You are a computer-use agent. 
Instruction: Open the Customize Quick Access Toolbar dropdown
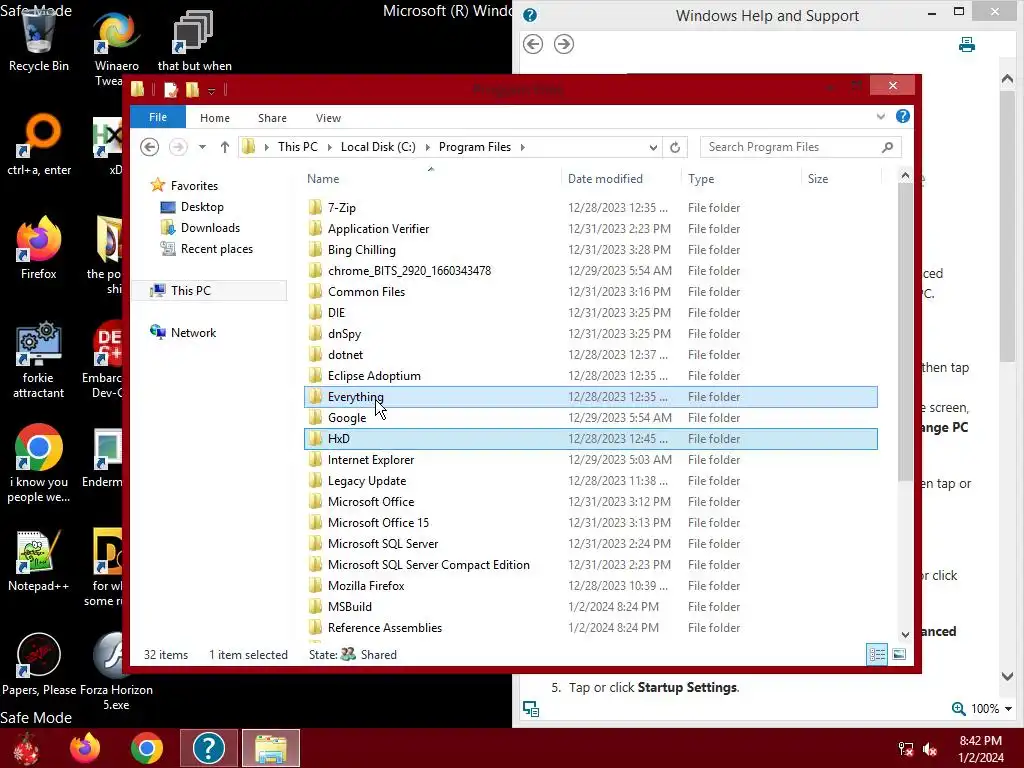coord(212,90)
